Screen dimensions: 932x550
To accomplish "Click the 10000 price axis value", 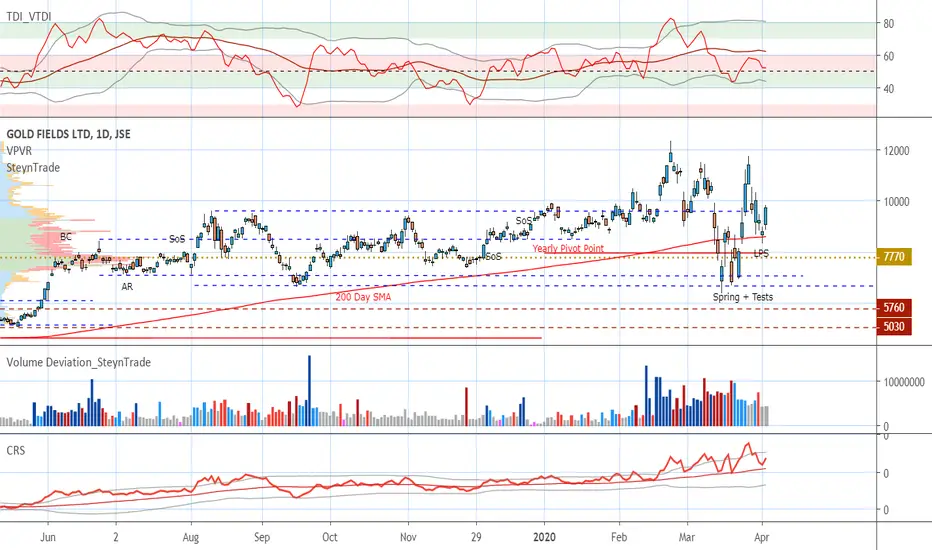I will (896, 202).
